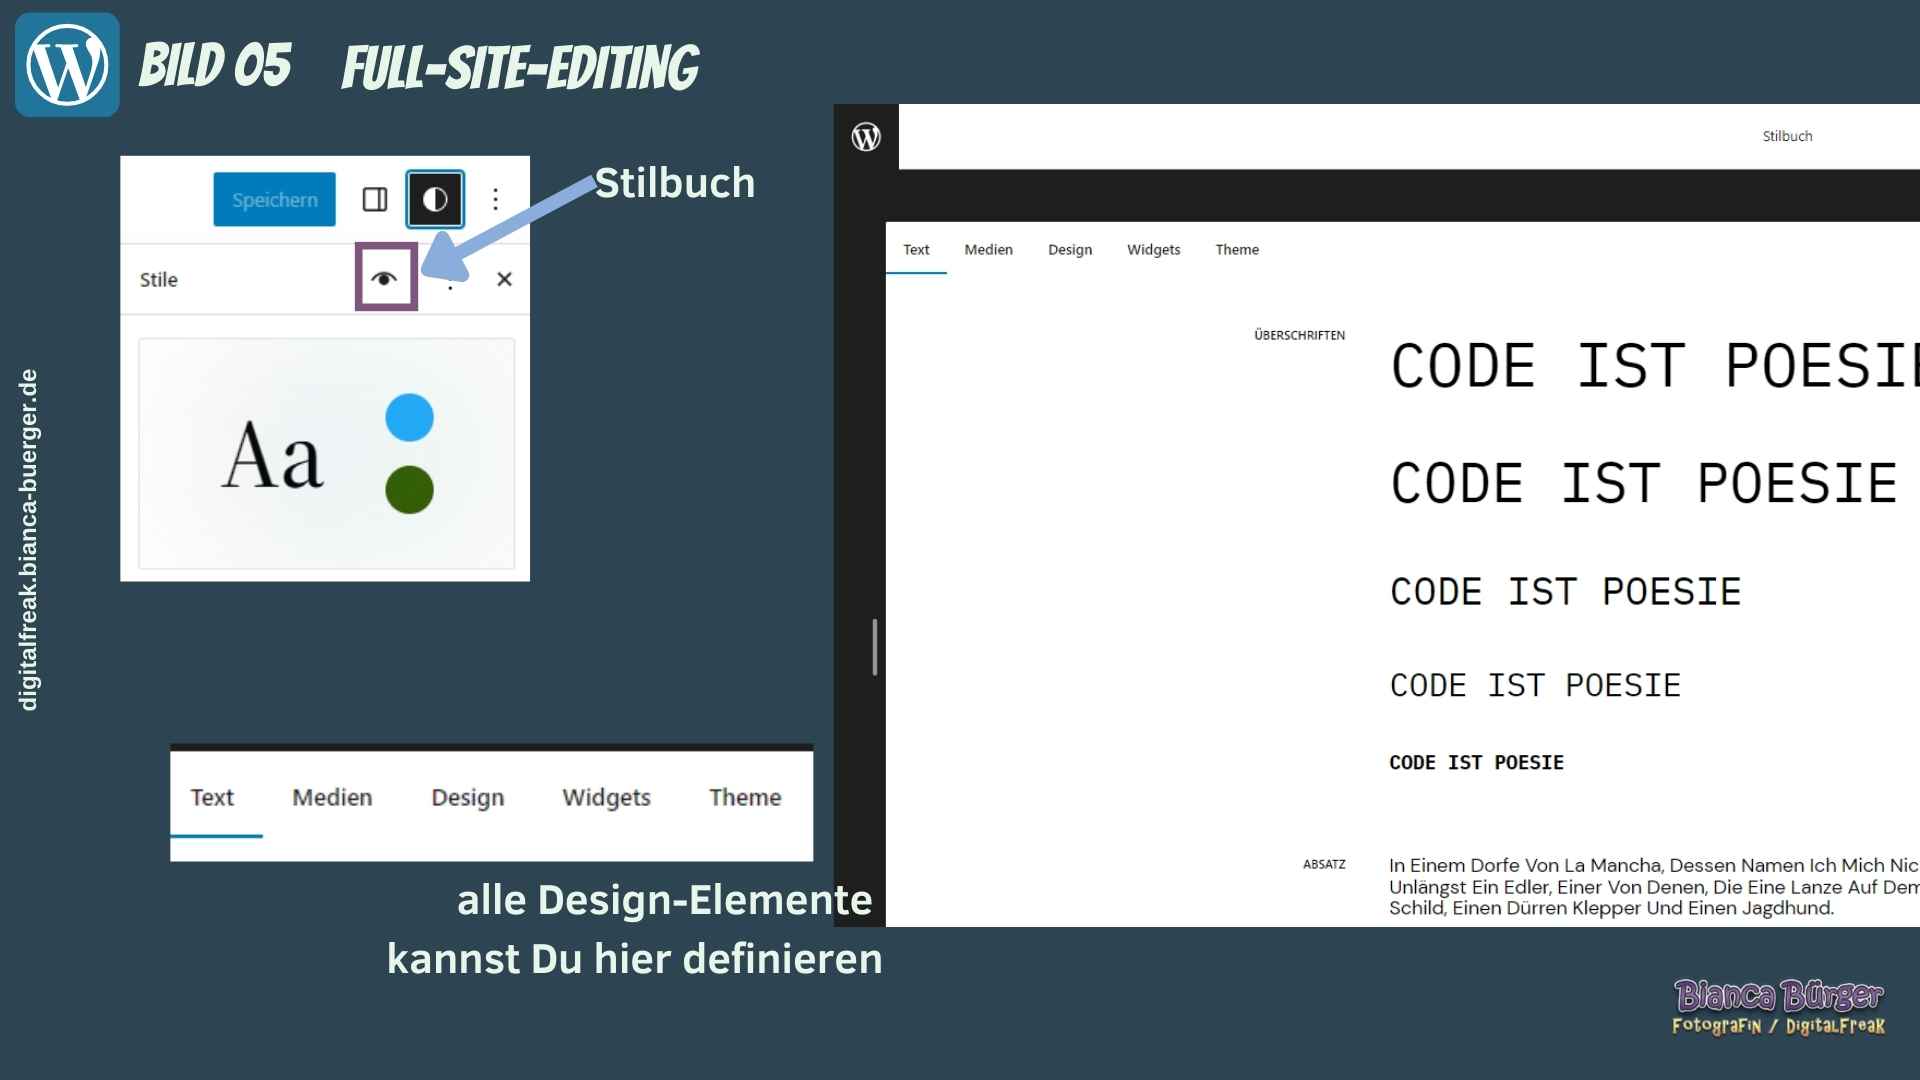
Task: Close the Stile panel with X
Action: pos(504,279)
